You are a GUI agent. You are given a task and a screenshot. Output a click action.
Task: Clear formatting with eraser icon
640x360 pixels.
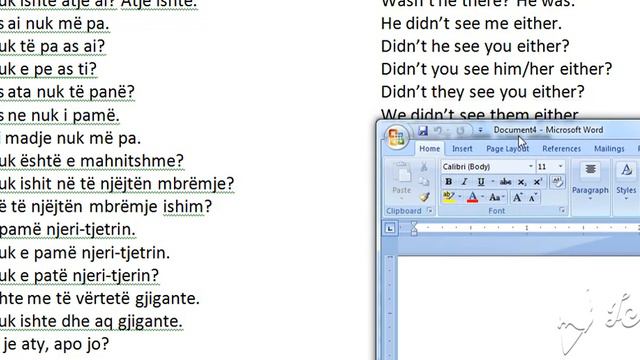coord(557,181)
